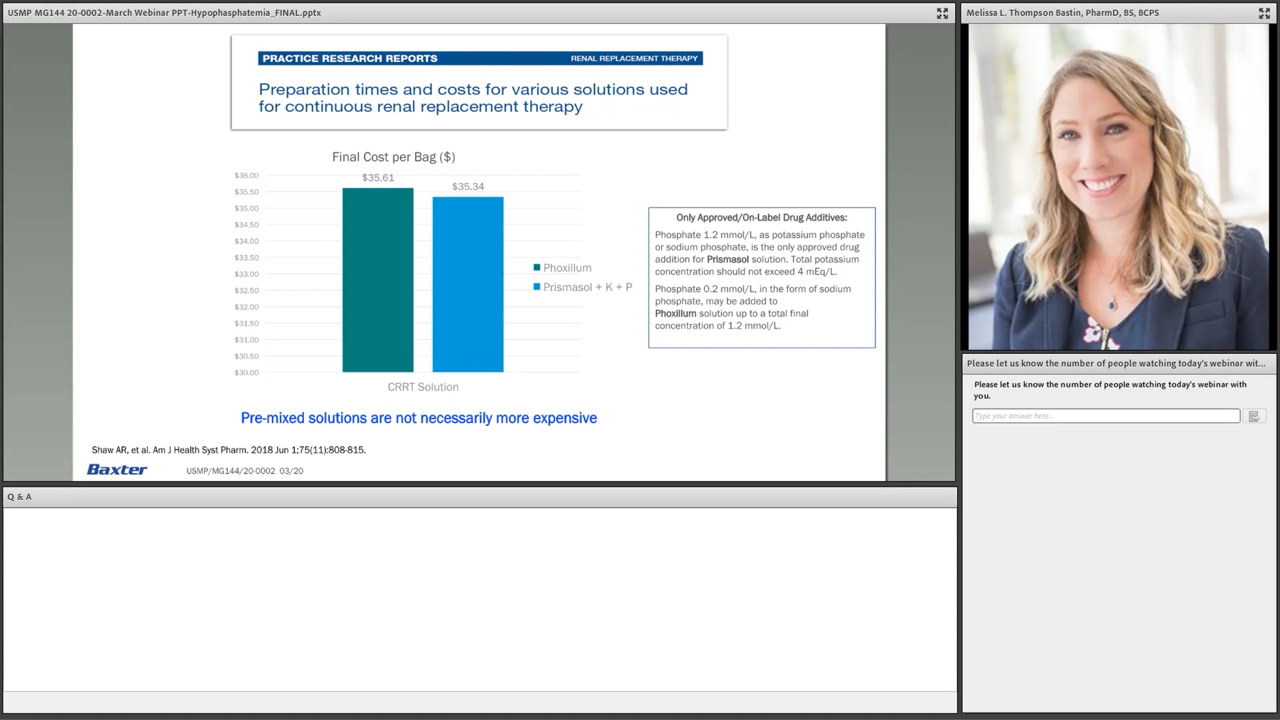Click the presentation file name title

point(164,13)
